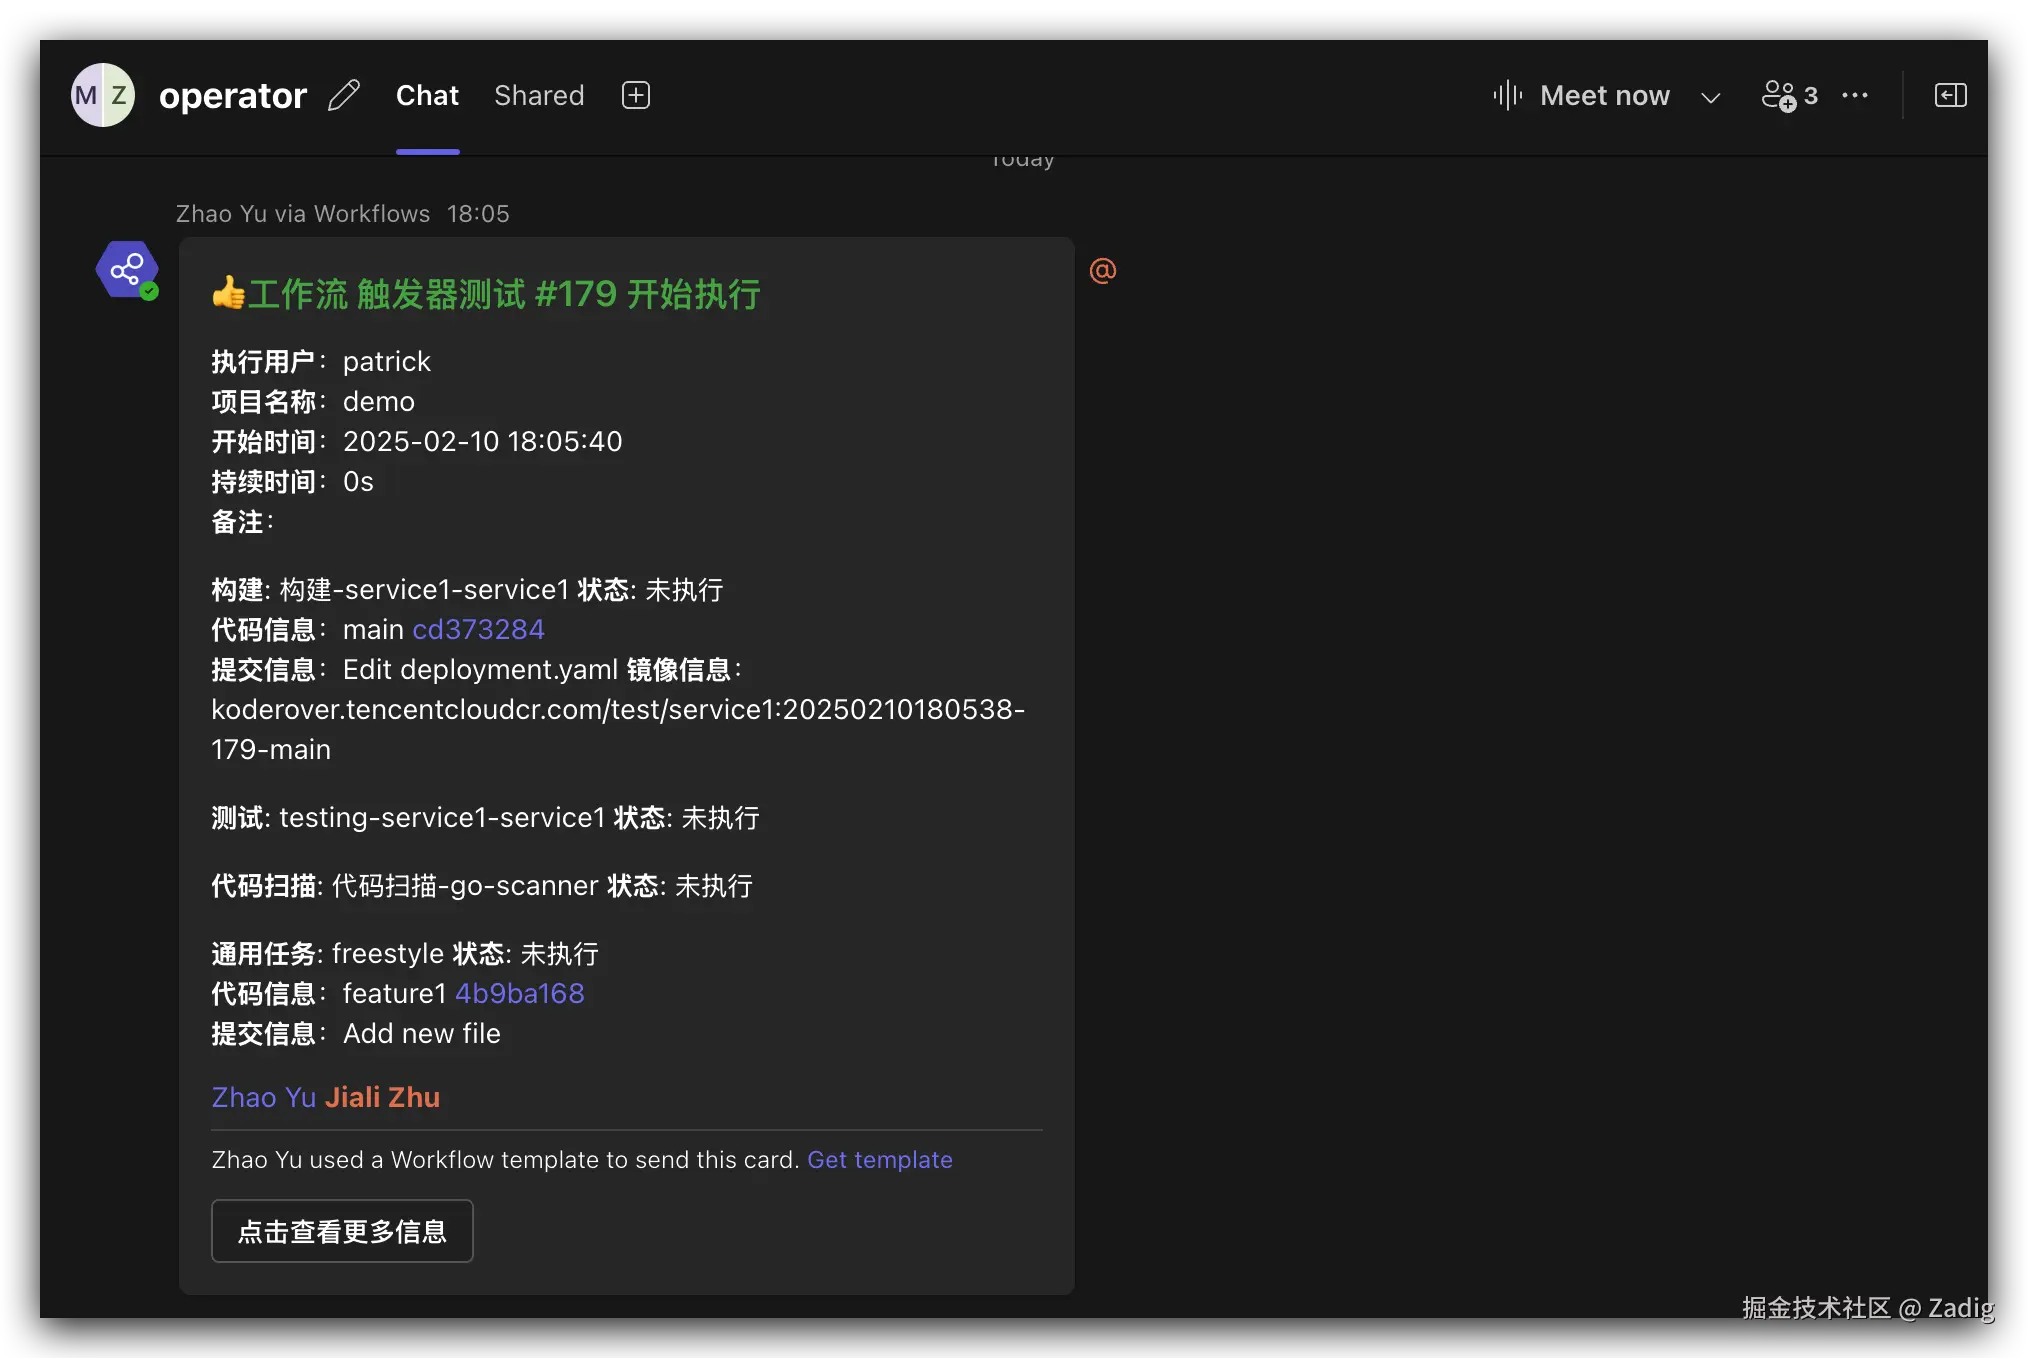Expand Meet now dropdown chevron
2028x1358 pixels.
click(1711, 97)
